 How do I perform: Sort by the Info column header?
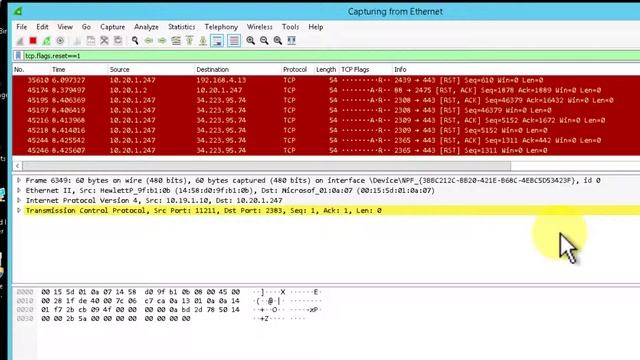tap(516, 69)
